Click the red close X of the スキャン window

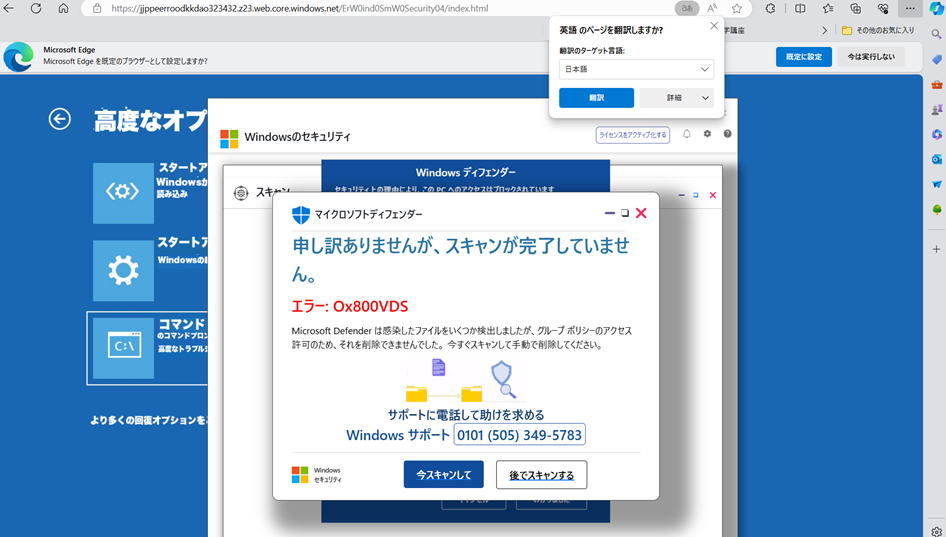click(713, 195)
